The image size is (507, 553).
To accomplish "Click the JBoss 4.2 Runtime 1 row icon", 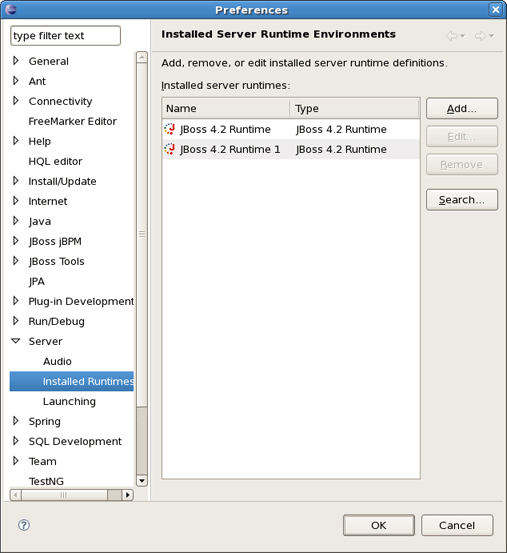I will [x=170, y=149].
